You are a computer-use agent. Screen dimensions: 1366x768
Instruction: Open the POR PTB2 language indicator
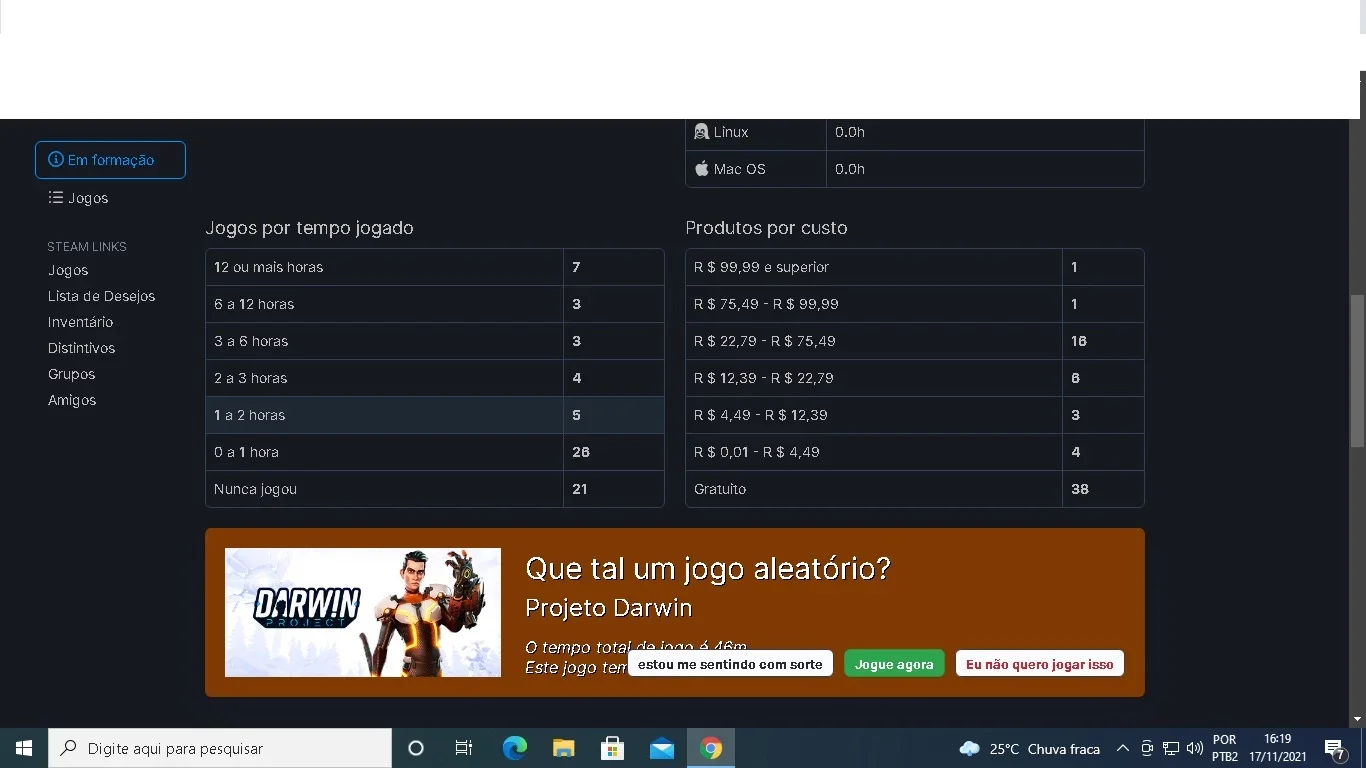tap(1225, 748)
